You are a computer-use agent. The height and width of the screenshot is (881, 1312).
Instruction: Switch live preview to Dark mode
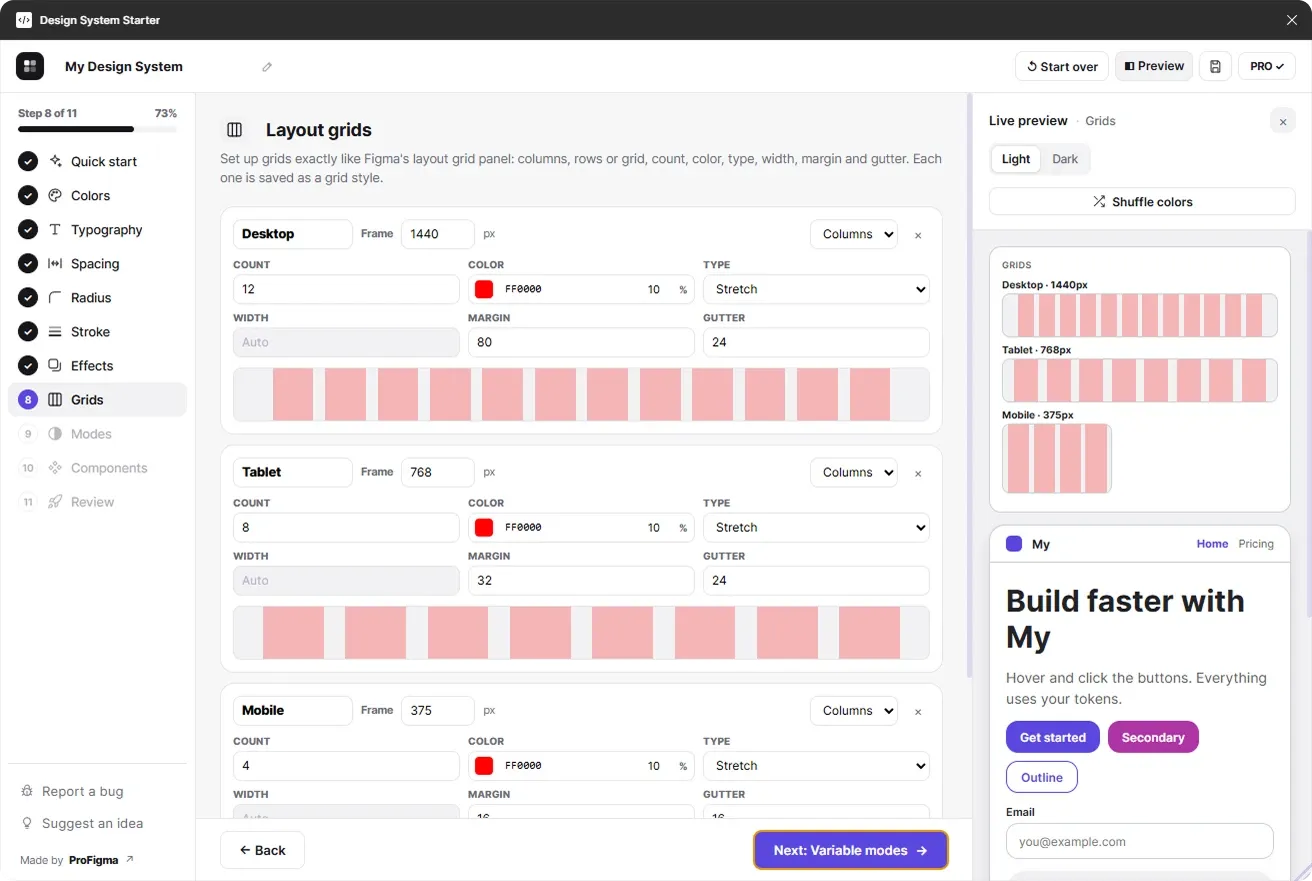[1065, 159]
